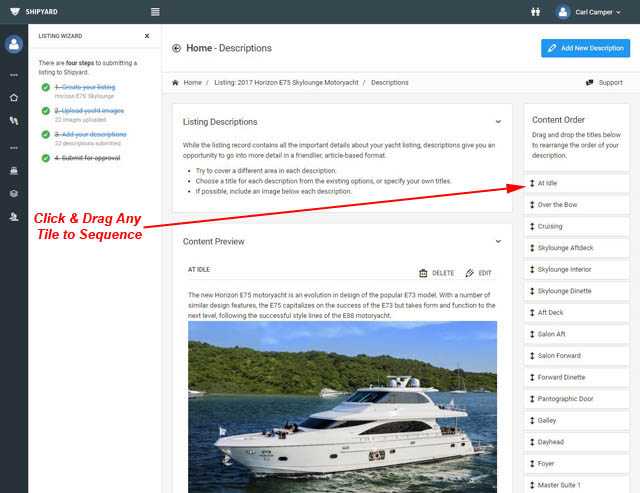The width and height of the screenshot is (640, 493).
Task: Collapse the Listing Descriptions section
Action: (498, 122)
